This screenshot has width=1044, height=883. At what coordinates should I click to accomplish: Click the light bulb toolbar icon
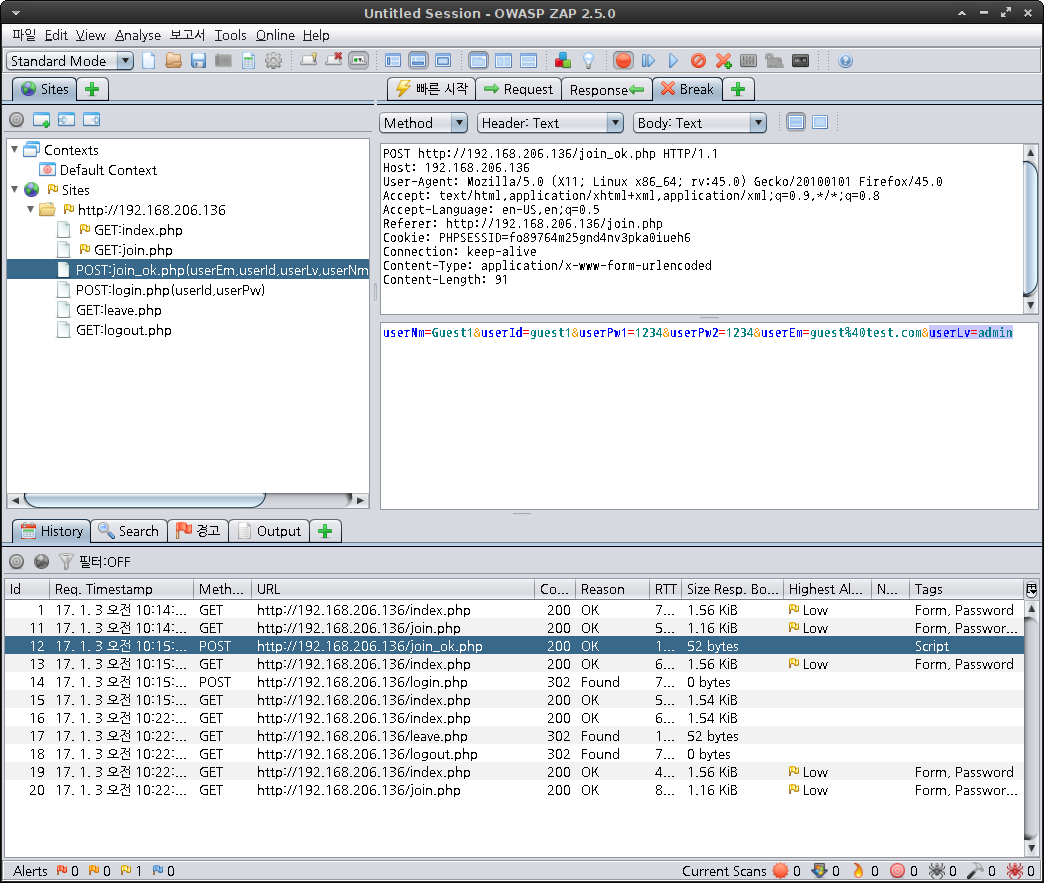[x=588, y=61]
